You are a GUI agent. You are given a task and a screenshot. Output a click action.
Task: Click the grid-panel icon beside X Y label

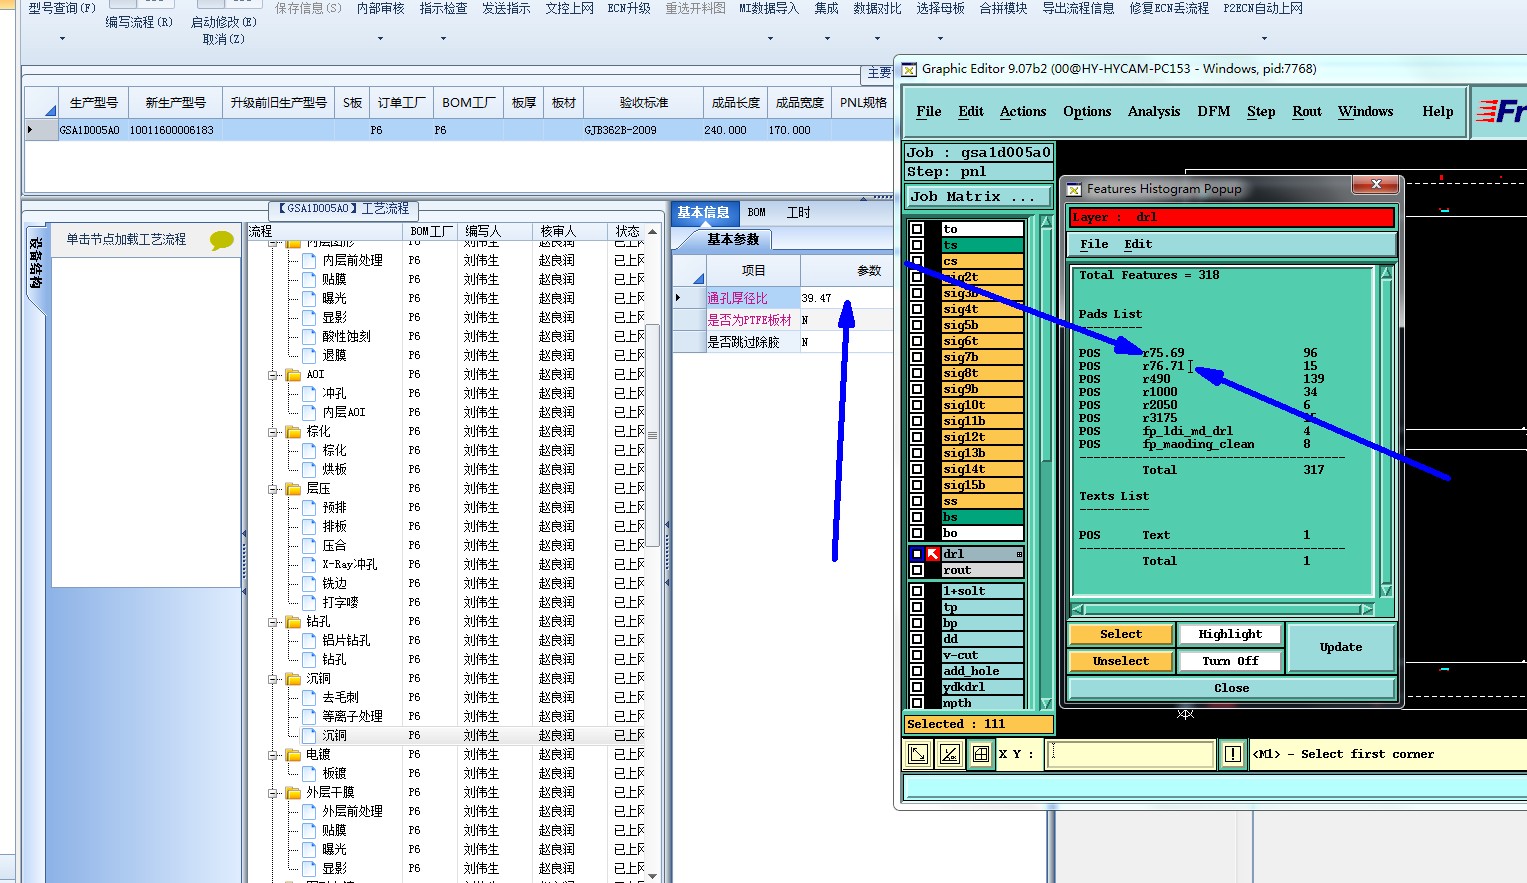981,754
